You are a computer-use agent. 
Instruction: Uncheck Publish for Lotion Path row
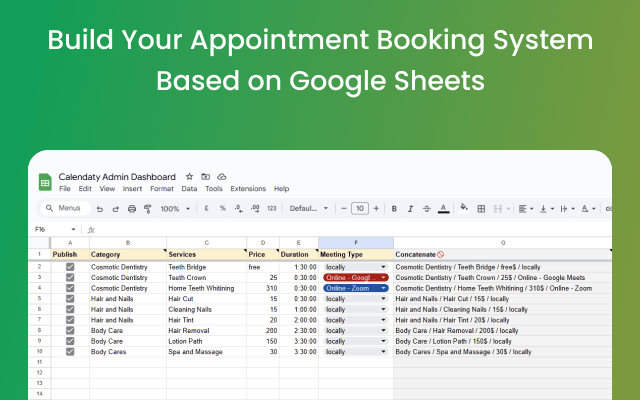tap(70, 341)
